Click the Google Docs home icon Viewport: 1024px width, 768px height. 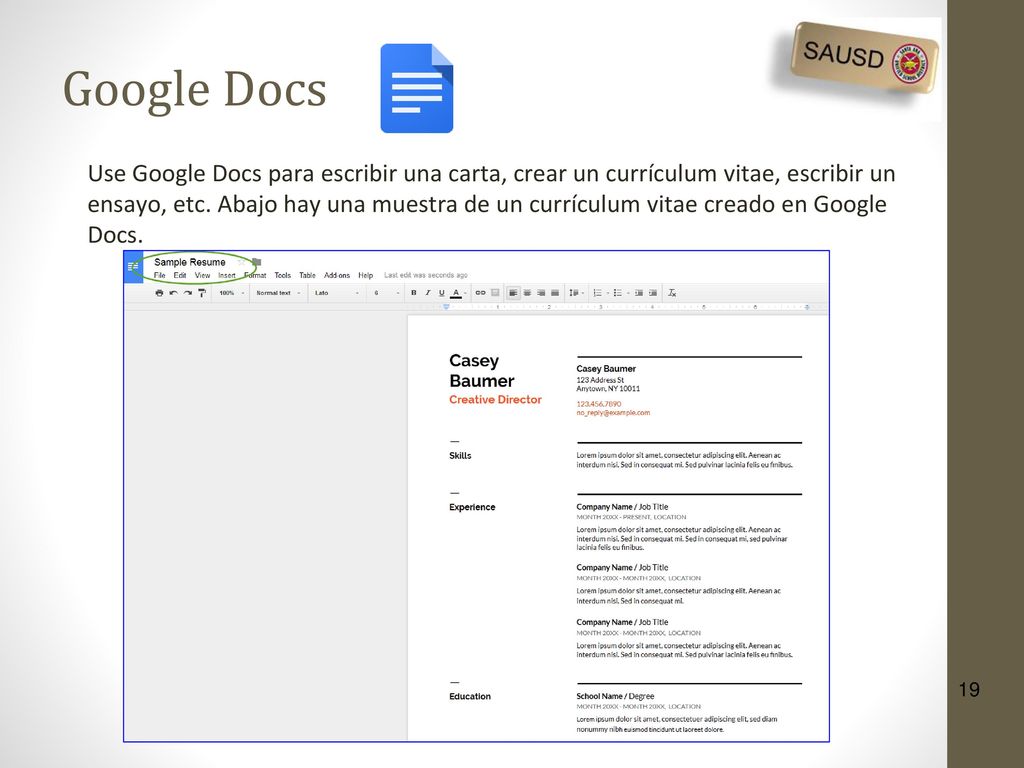pyautogui.click(x=133, y=266)
